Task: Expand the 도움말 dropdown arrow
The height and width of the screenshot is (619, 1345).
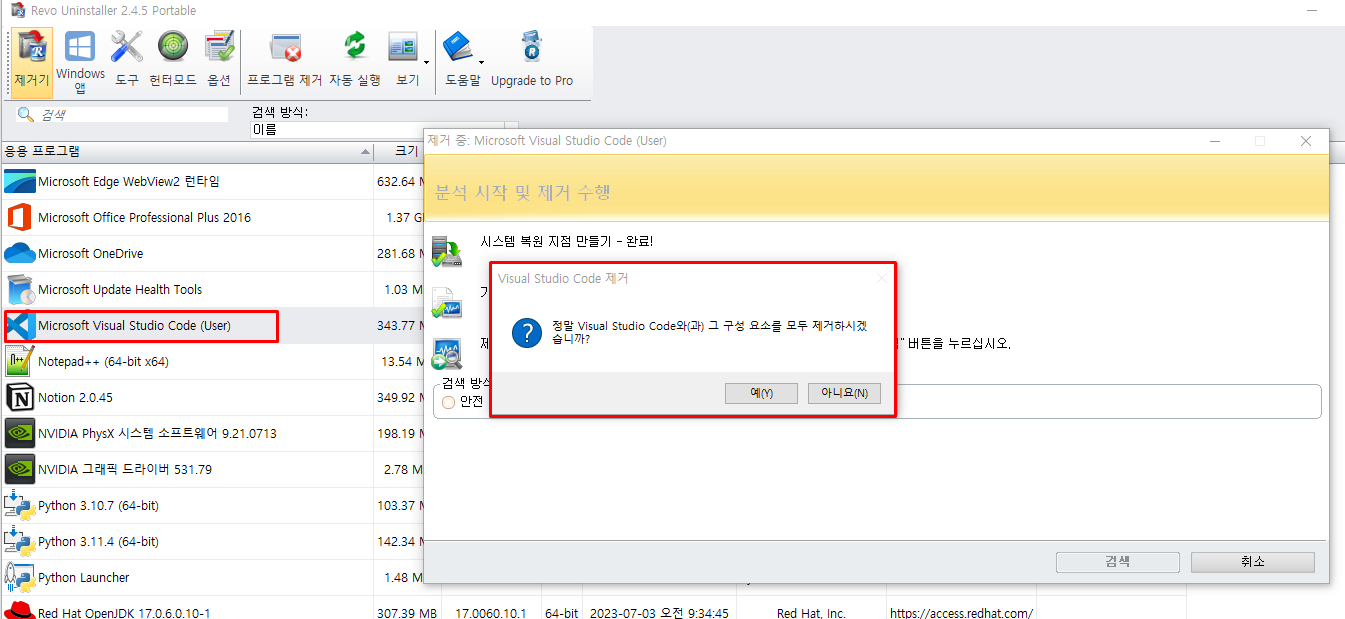Action: pyautogui.click(x=482, y=61)
